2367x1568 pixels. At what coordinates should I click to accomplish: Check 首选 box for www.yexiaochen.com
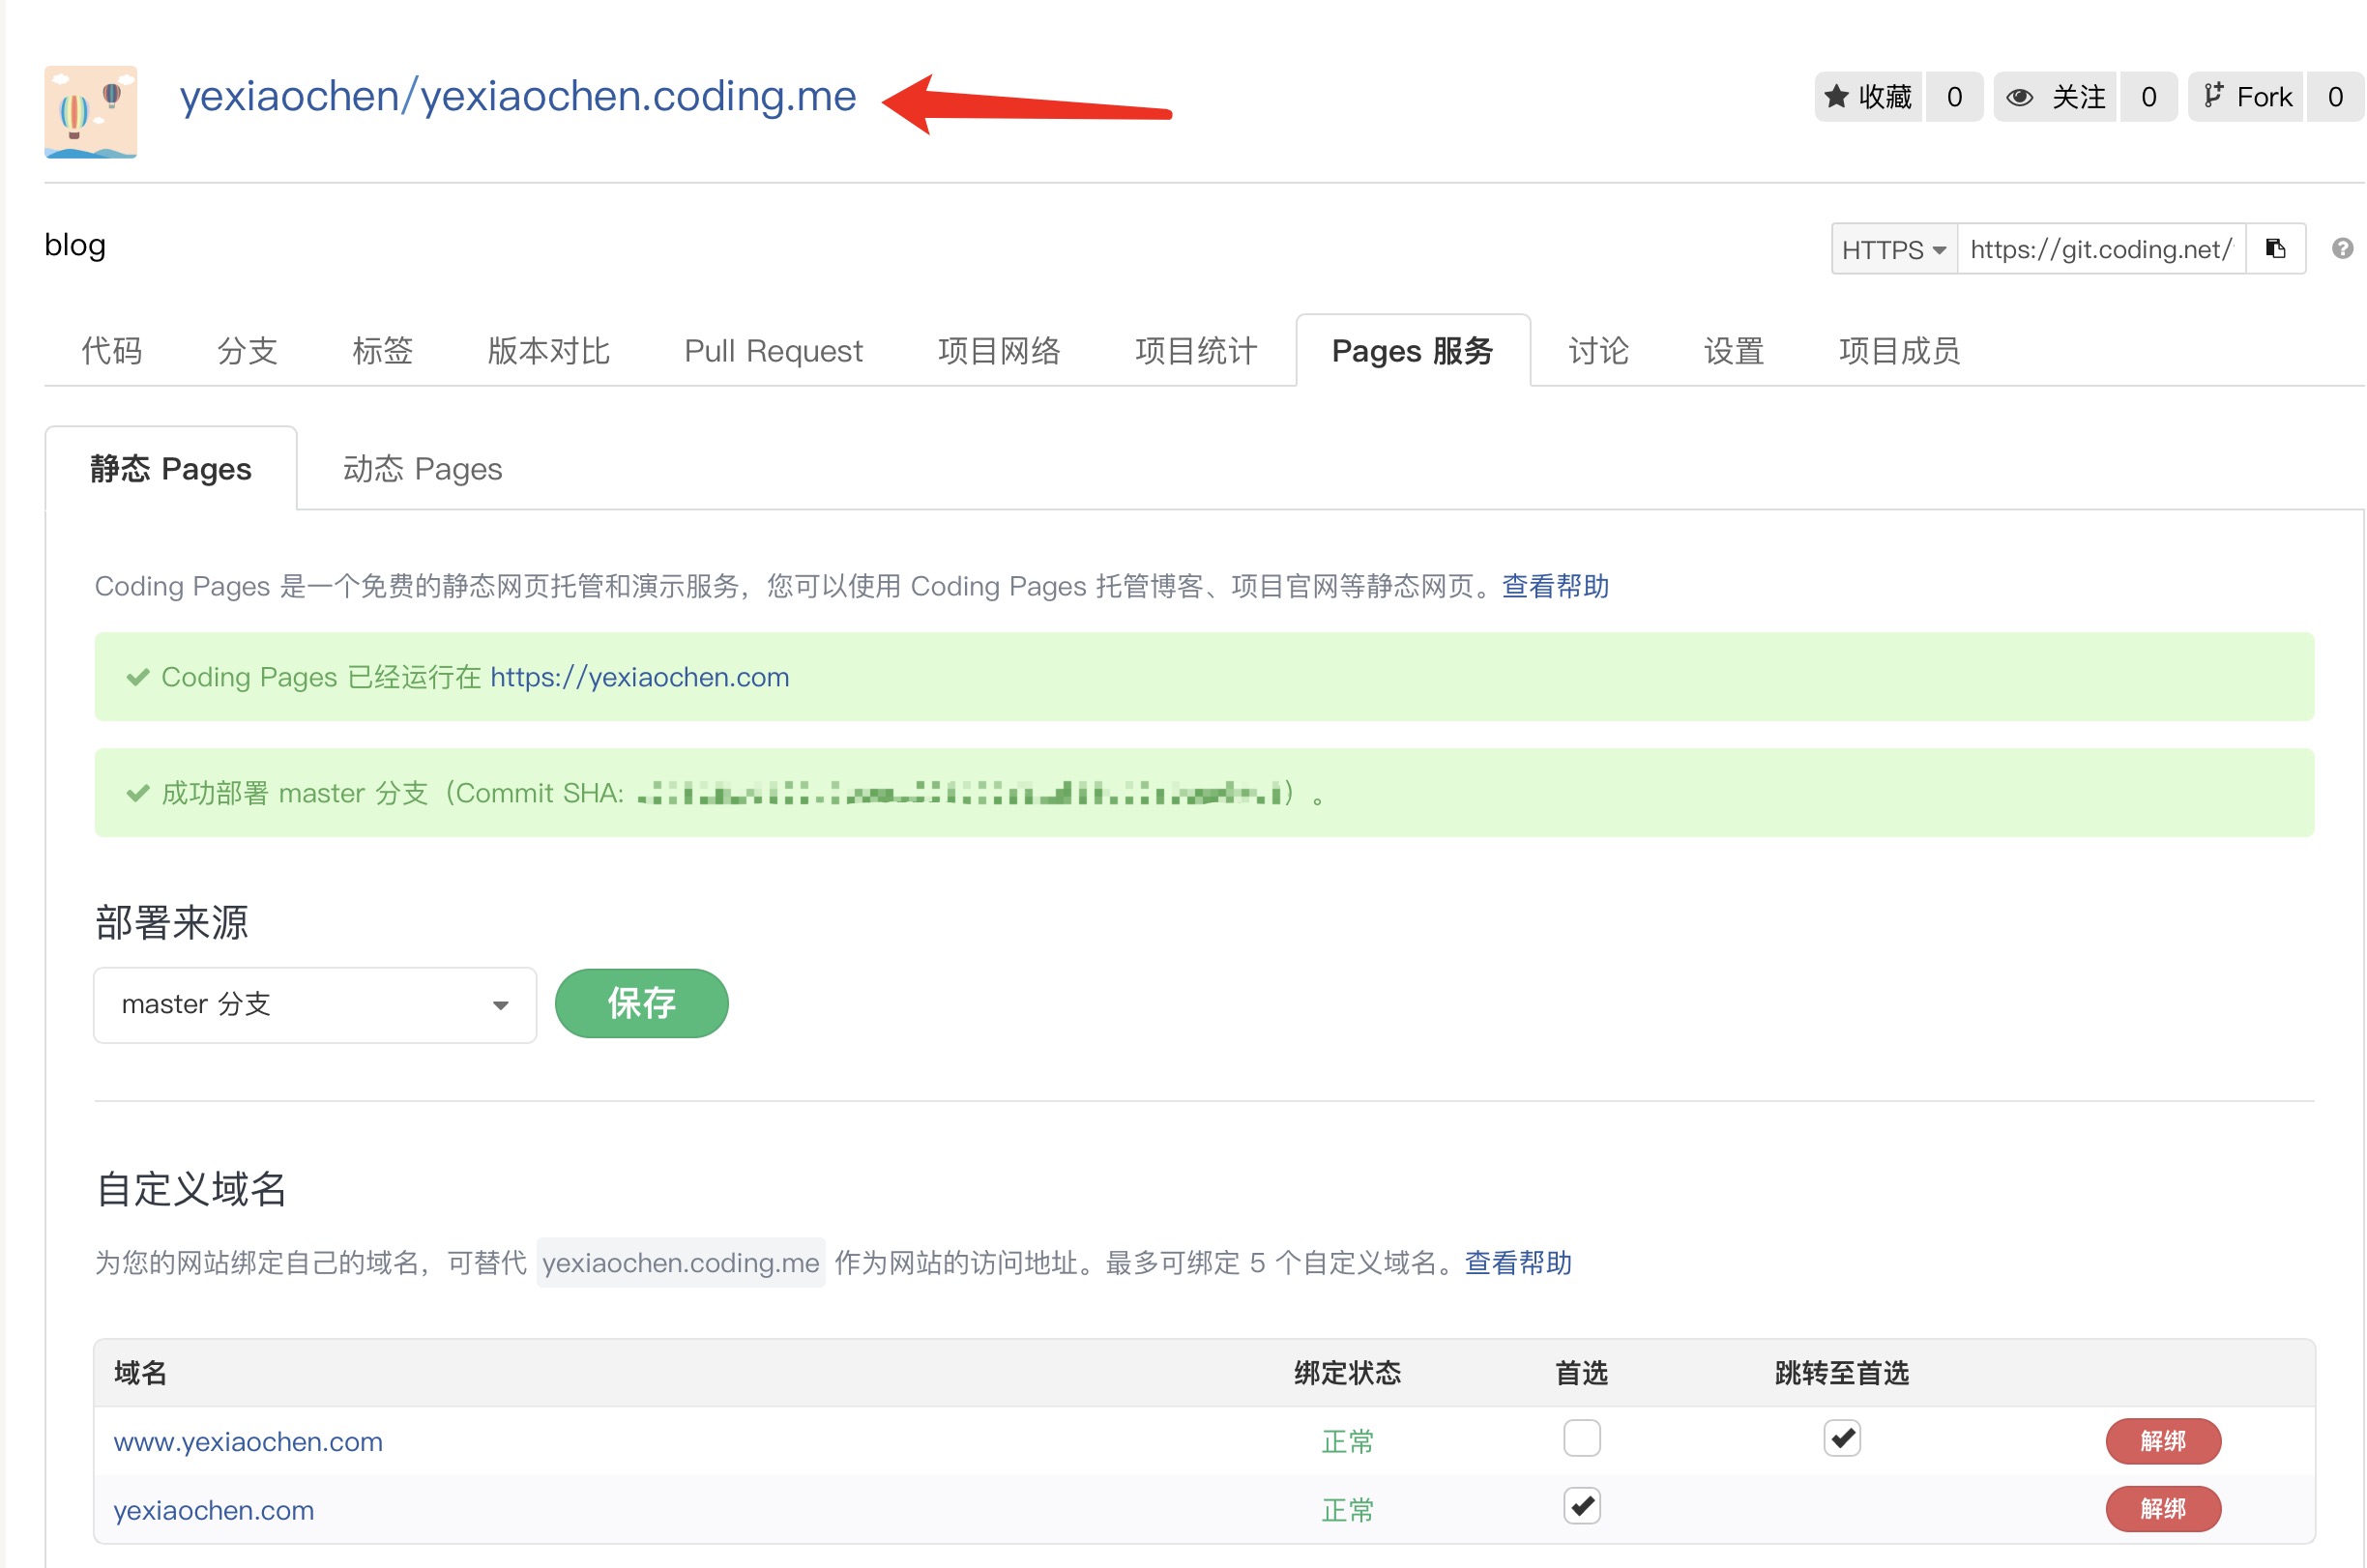pos(1581,1438)
